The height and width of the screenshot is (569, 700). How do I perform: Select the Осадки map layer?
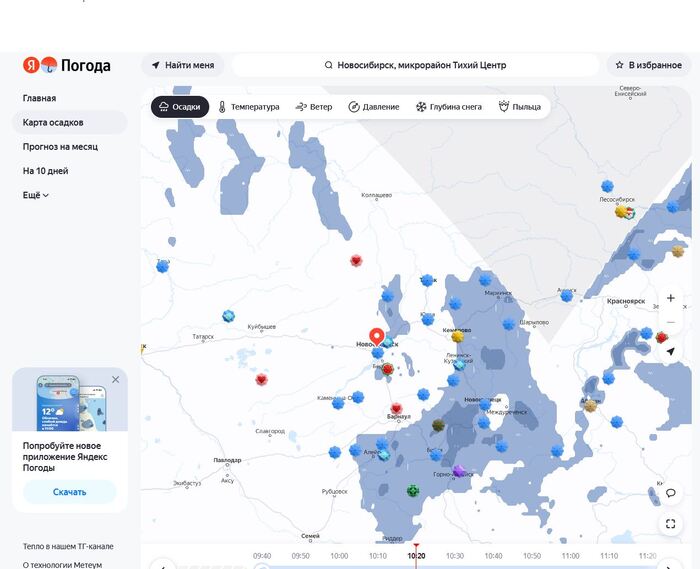click(x=180, y=107)
